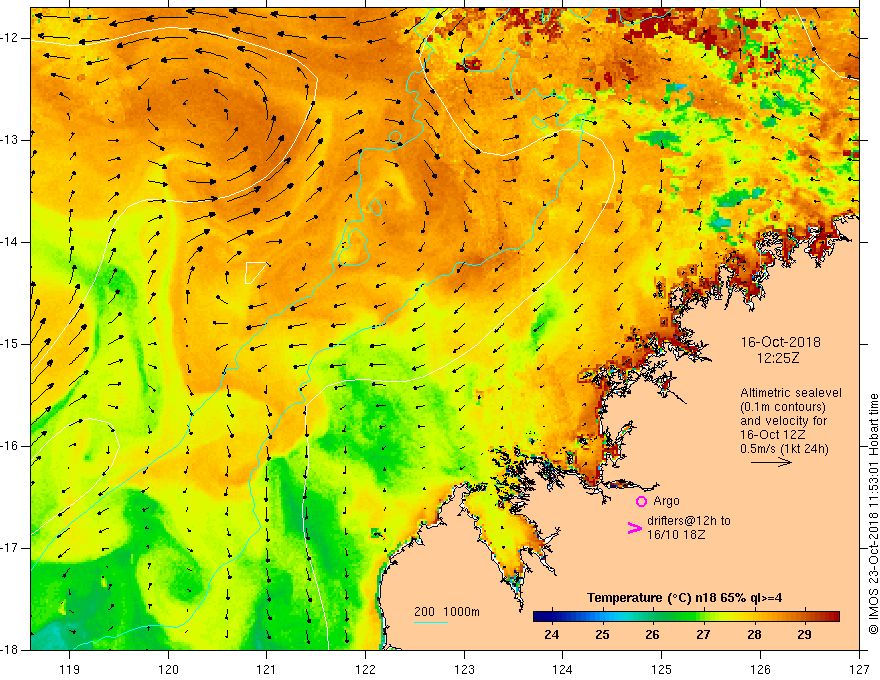This screenshot has height=680, width=880.
Task: Click the '0.5m/s (1kt 24h)' text
Action: [x=784, y=449]
